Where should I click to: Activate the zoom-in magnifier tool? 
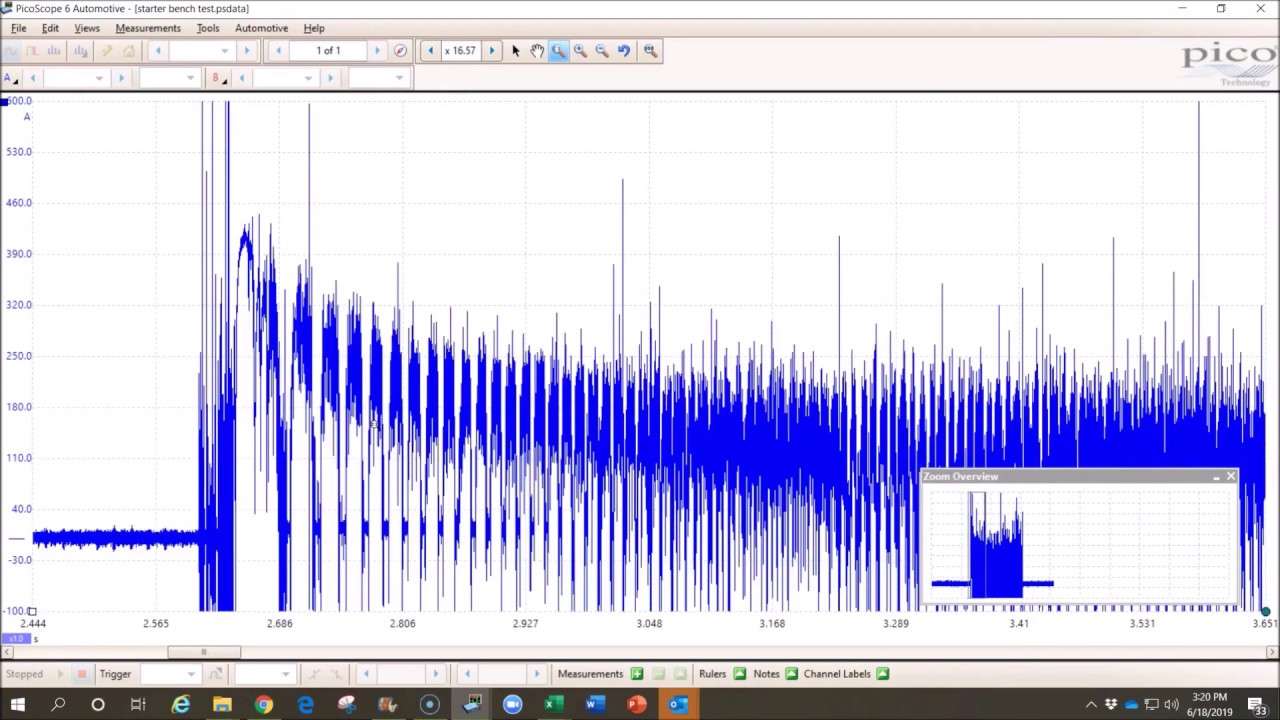(x=580, y=50)
